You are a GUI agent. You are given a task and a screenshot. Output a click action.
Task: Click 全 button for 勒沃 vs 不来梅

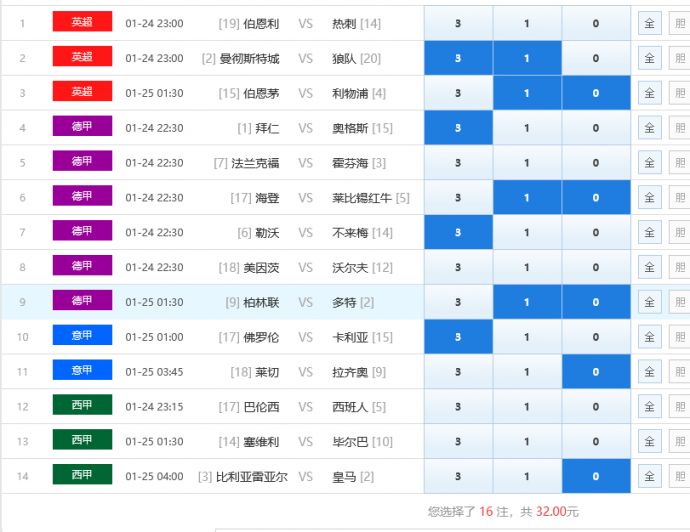[x=649, y=233]
